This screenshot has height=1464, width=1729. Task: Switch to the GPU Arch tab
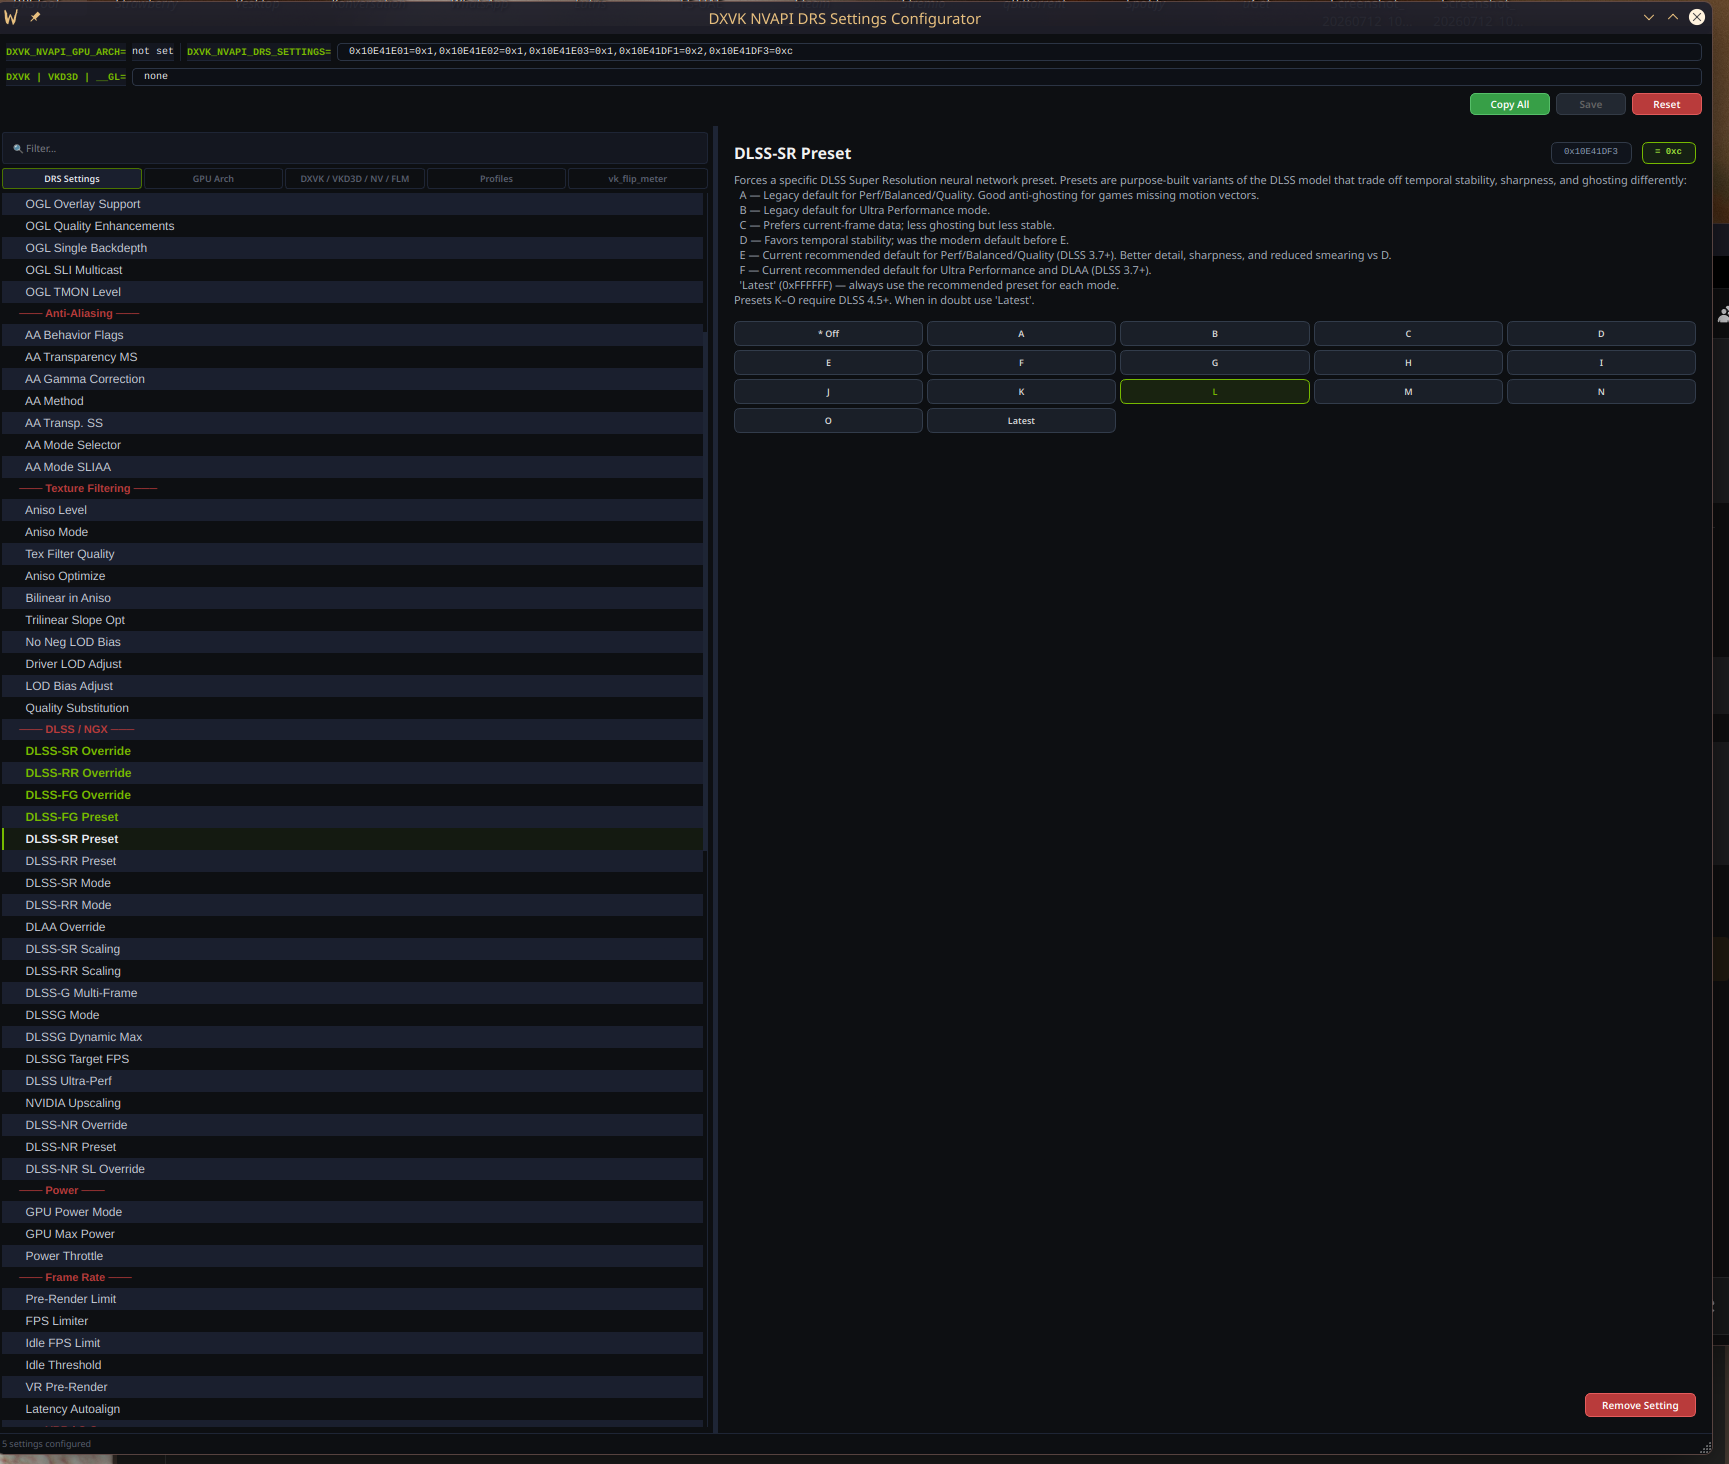pyautogui.click(x=213, y=179)
